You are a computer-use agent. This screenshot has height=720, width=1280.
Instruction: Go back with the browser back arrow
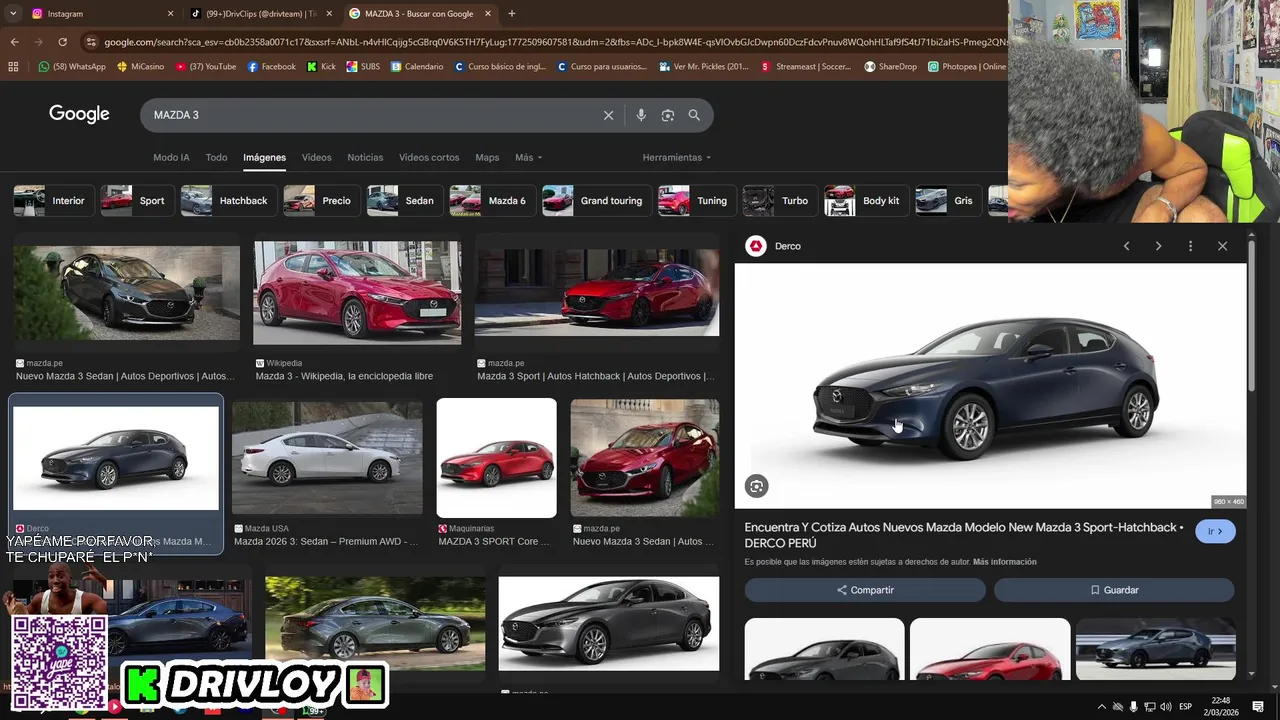point(15,42)
